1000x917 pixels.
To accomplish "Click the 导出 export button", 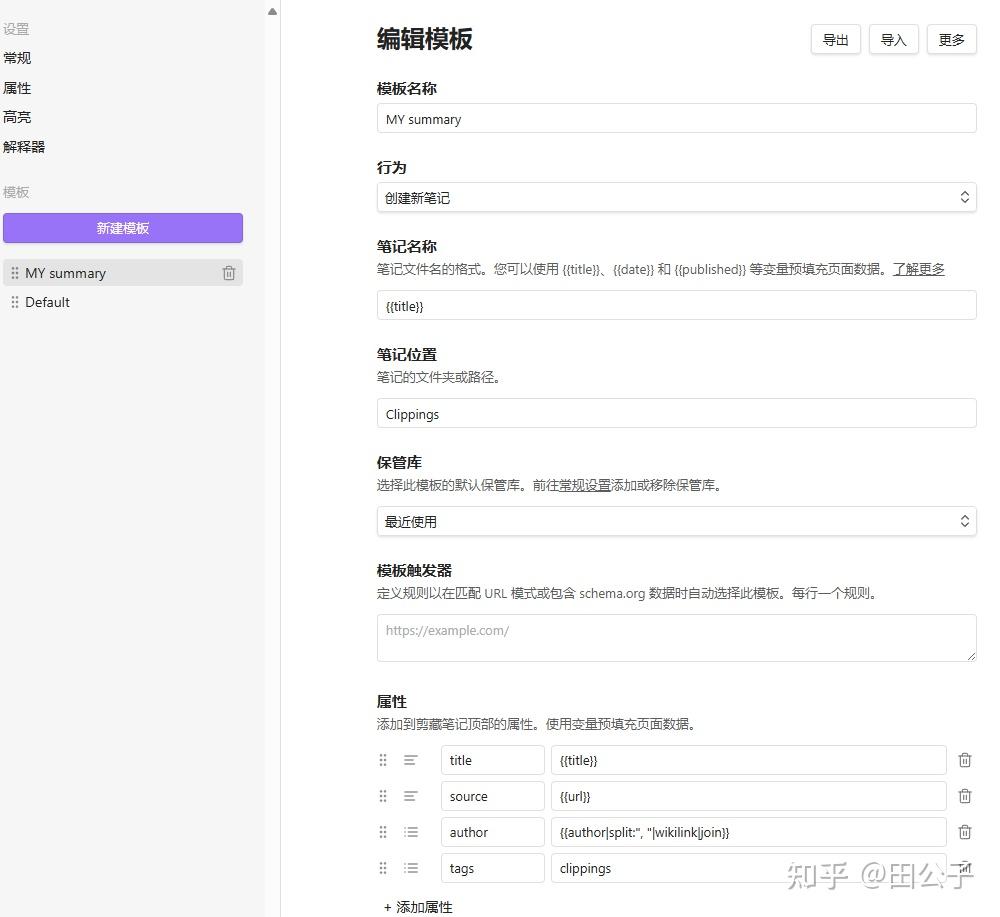I will [x=835, y=39].
